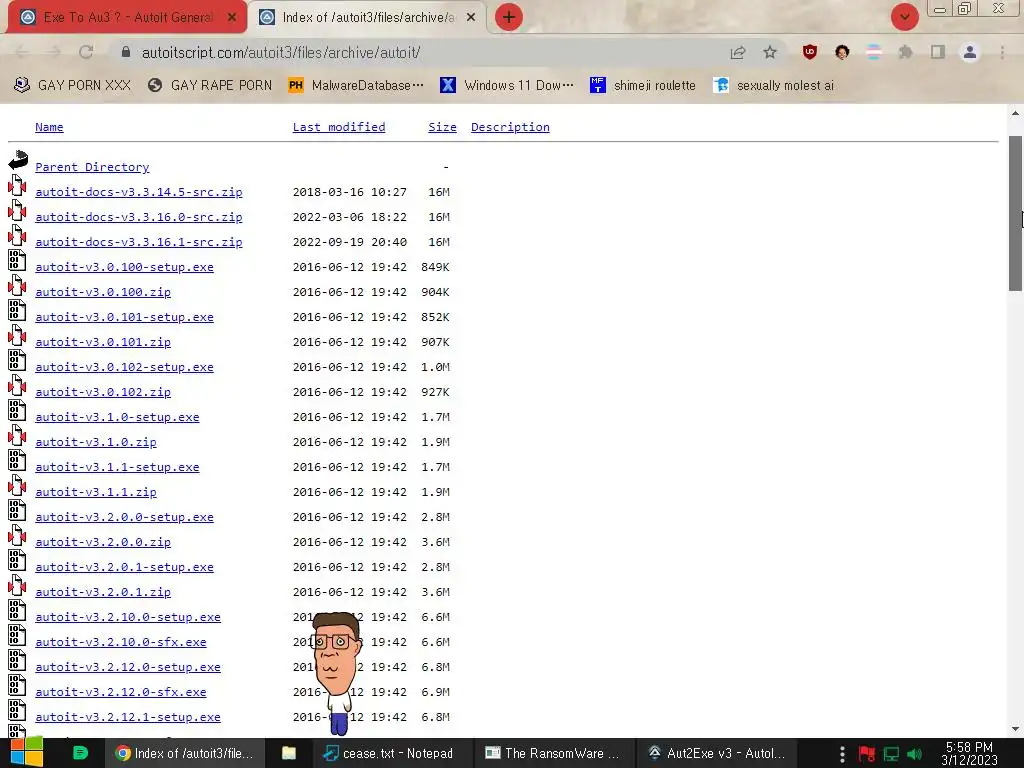Reload the Index of autoit page
The width and height of the screenshot is (1024, 768).
click(86, 52)
